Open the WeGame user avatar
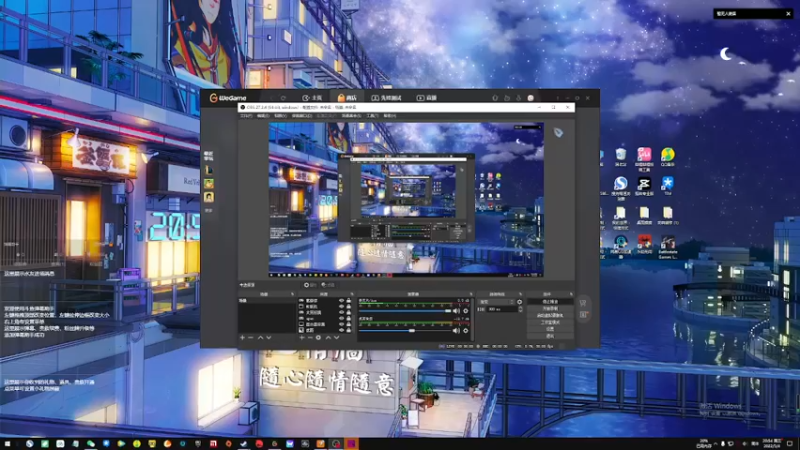The image size is (800, 450). pos(531,98)
